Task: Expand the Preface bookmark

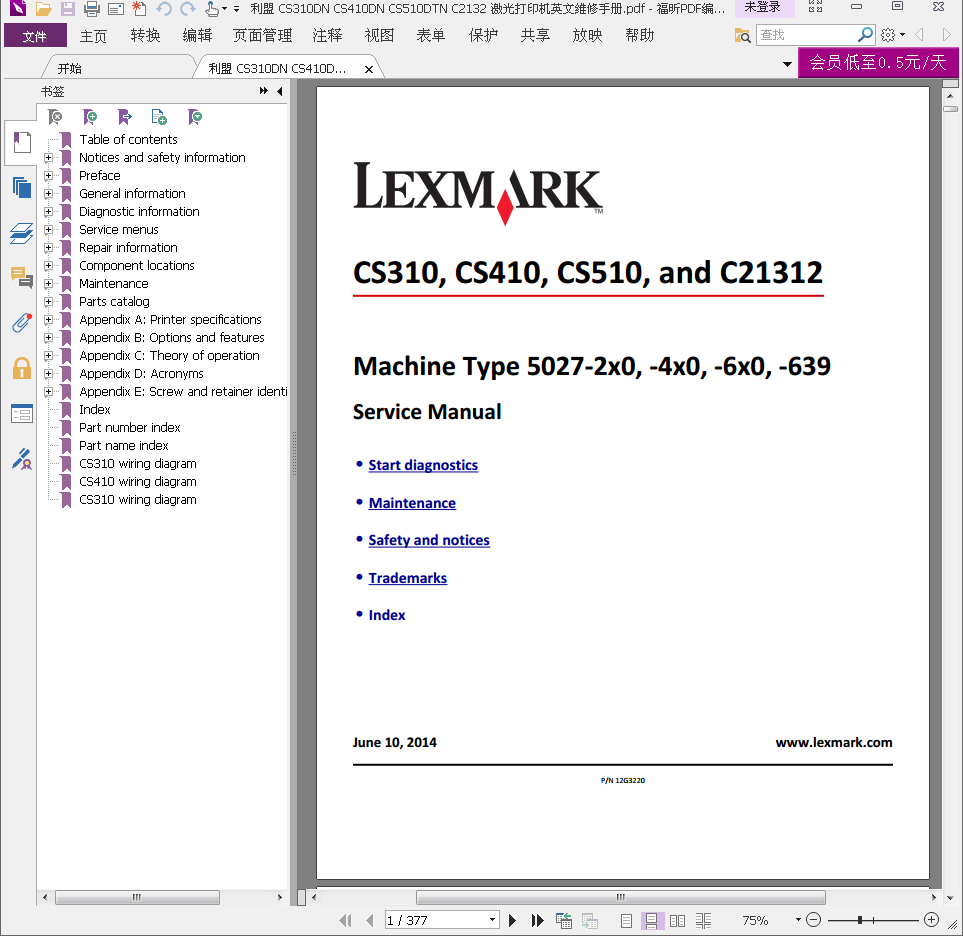Action: click(x=49, y=176)
